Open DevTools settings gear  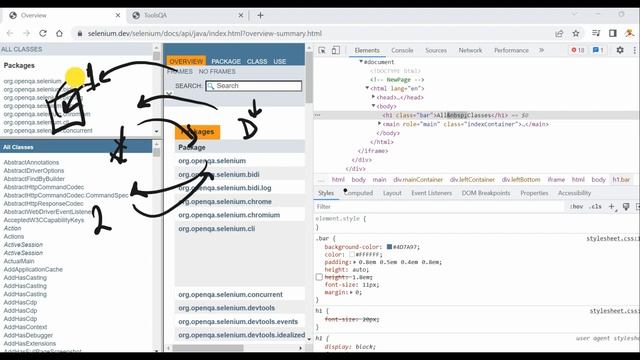[x=620, y=50]
